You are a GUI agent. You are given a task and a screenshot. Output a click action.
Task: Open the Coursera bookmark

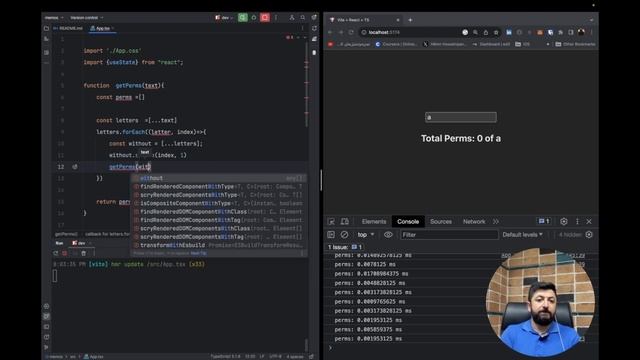pos(396,44)
